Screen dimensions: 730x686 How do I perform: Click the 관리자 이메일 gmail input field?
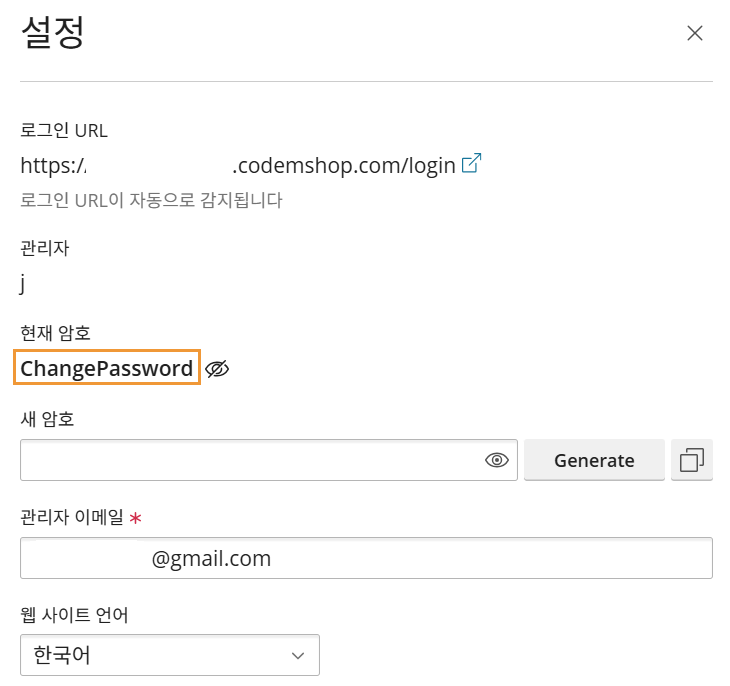click(x=366, y=558)
